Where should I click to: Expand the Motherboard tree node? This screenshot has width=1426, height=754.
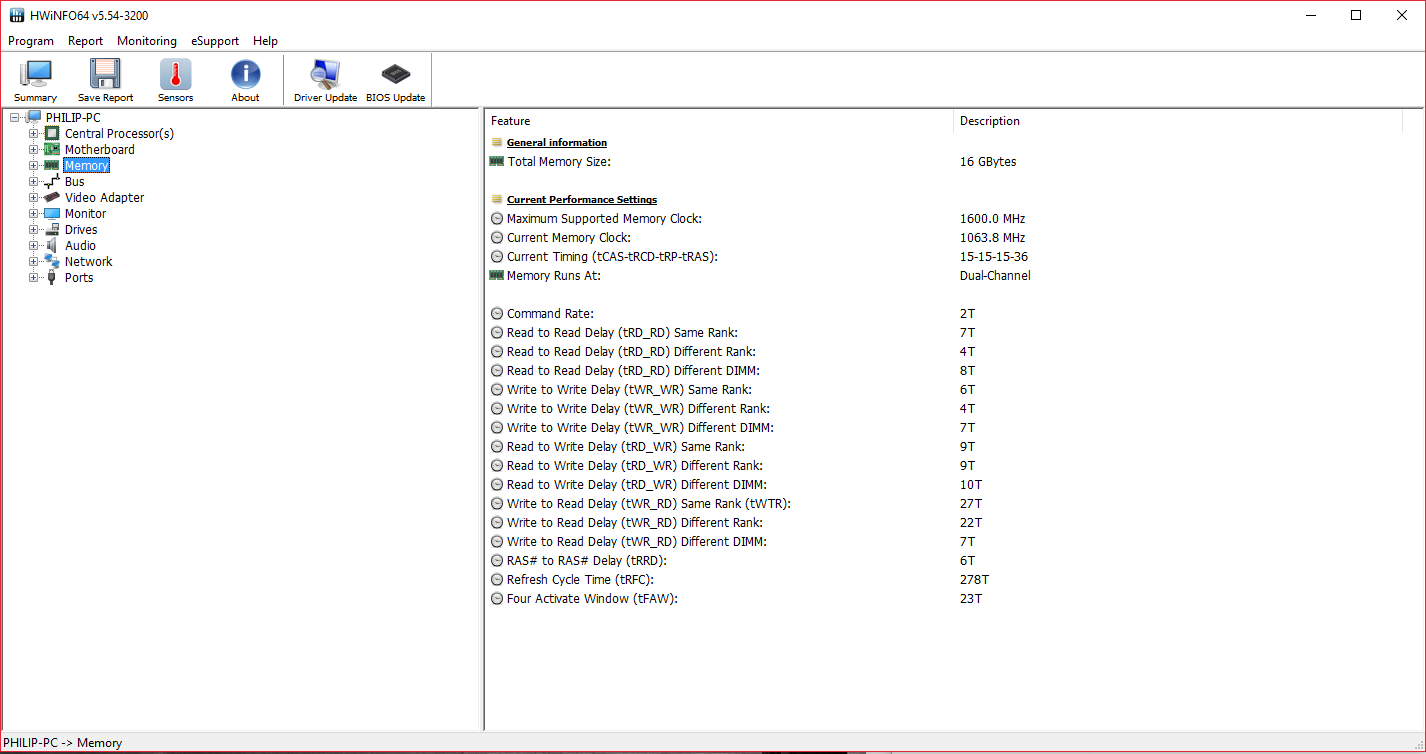(x=33, y=149)
